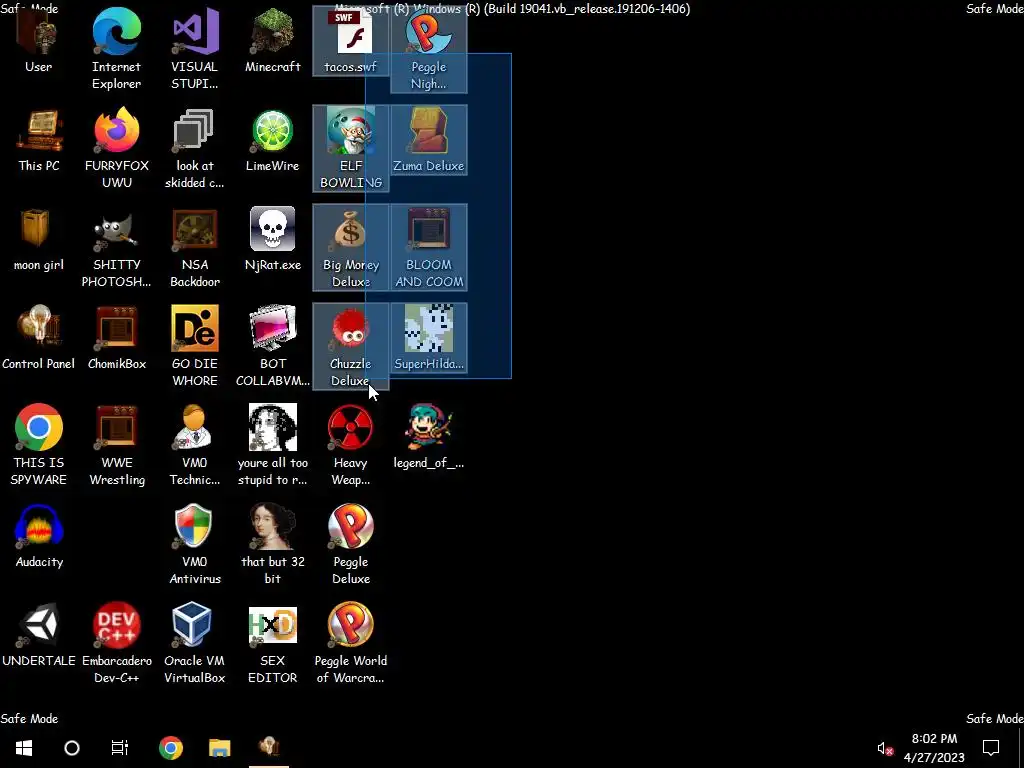The image size is (1024, 768).
Task: Open Cortana search circle in taskbar
Action: [72, 748]
